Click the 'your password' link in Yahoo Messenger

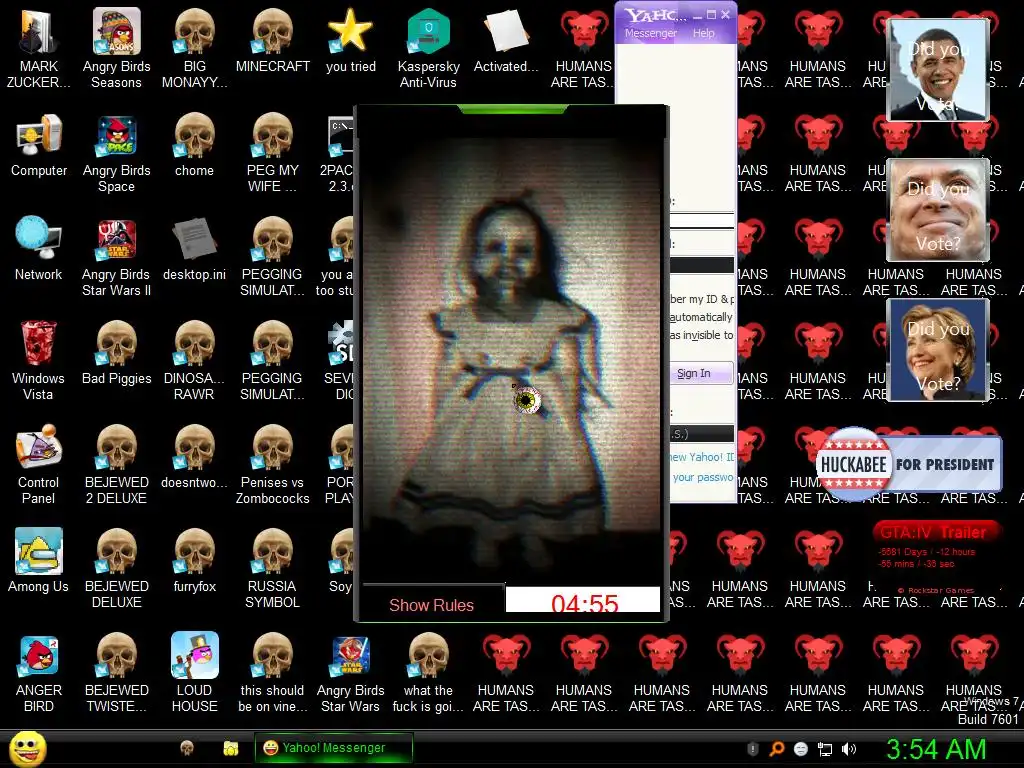point(703,477)
